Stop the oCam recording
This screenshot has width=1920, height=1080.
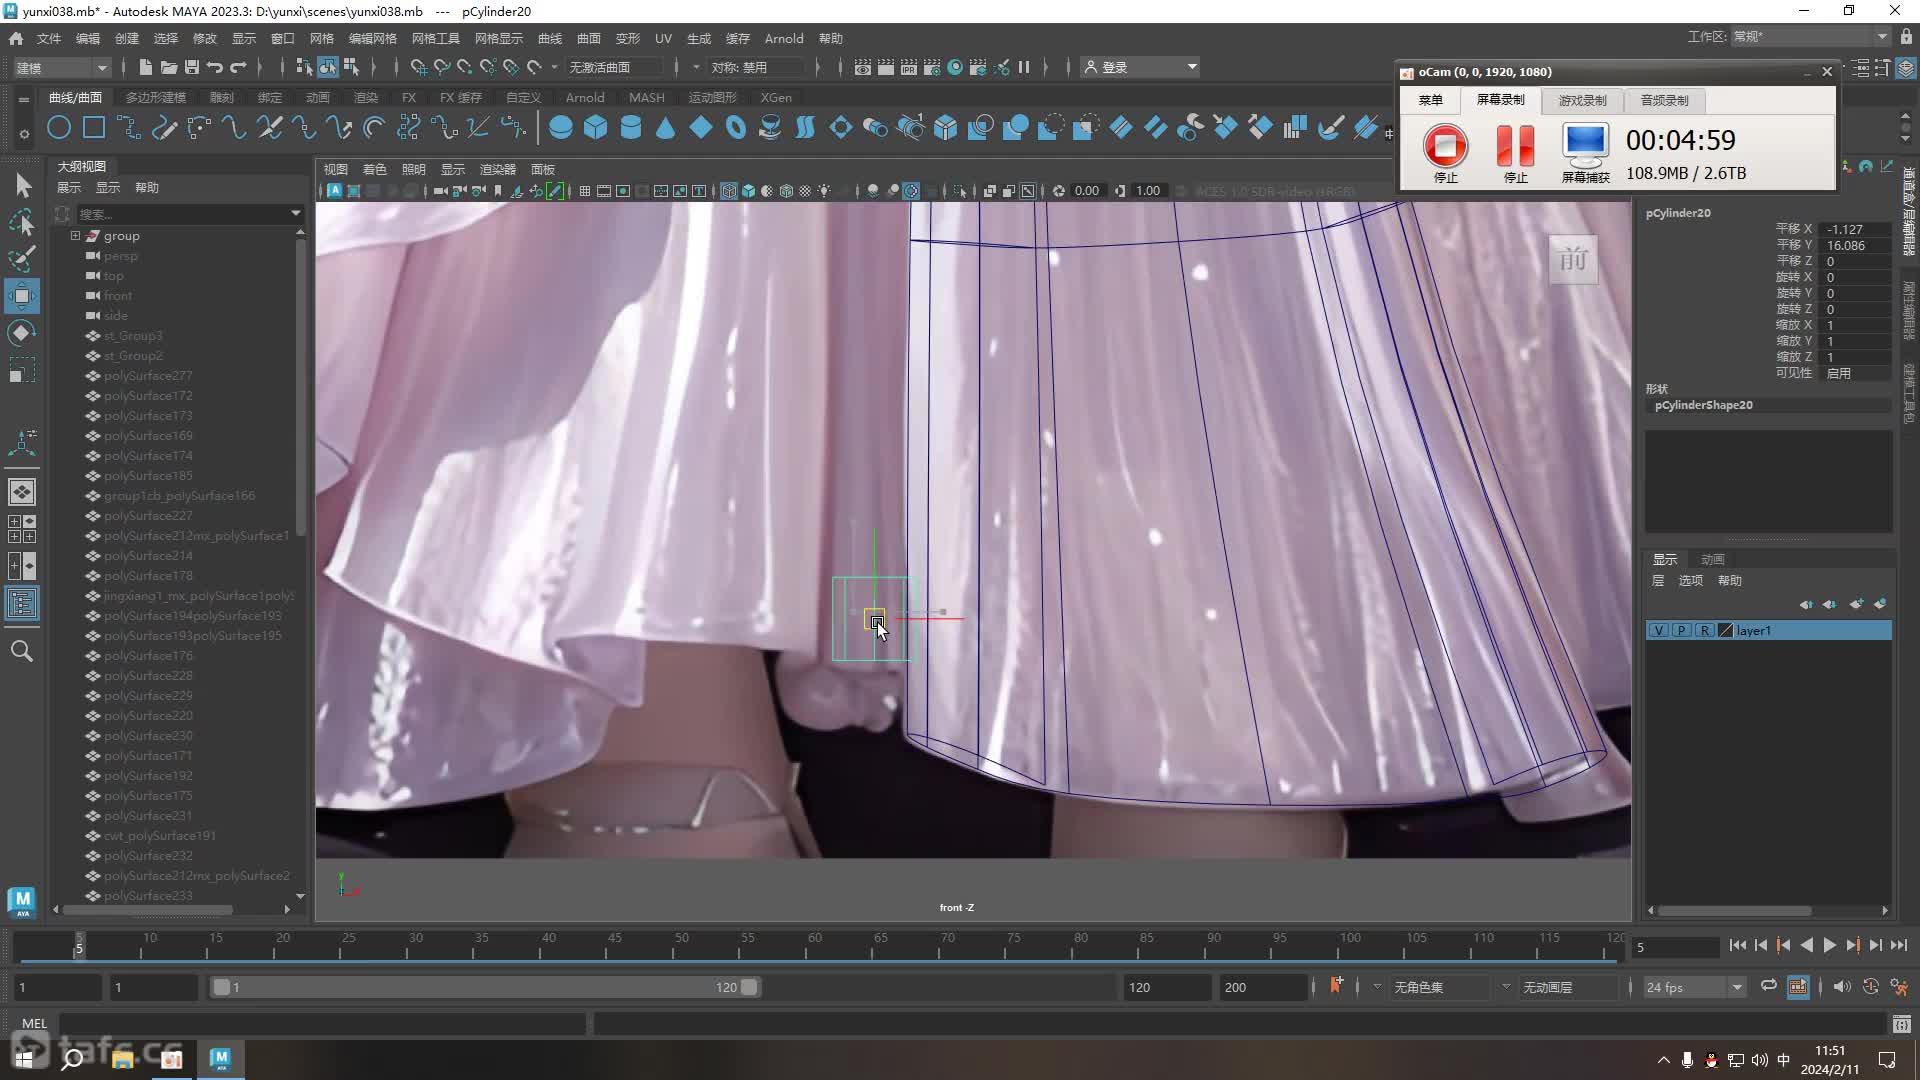[x=1446, y=153]
